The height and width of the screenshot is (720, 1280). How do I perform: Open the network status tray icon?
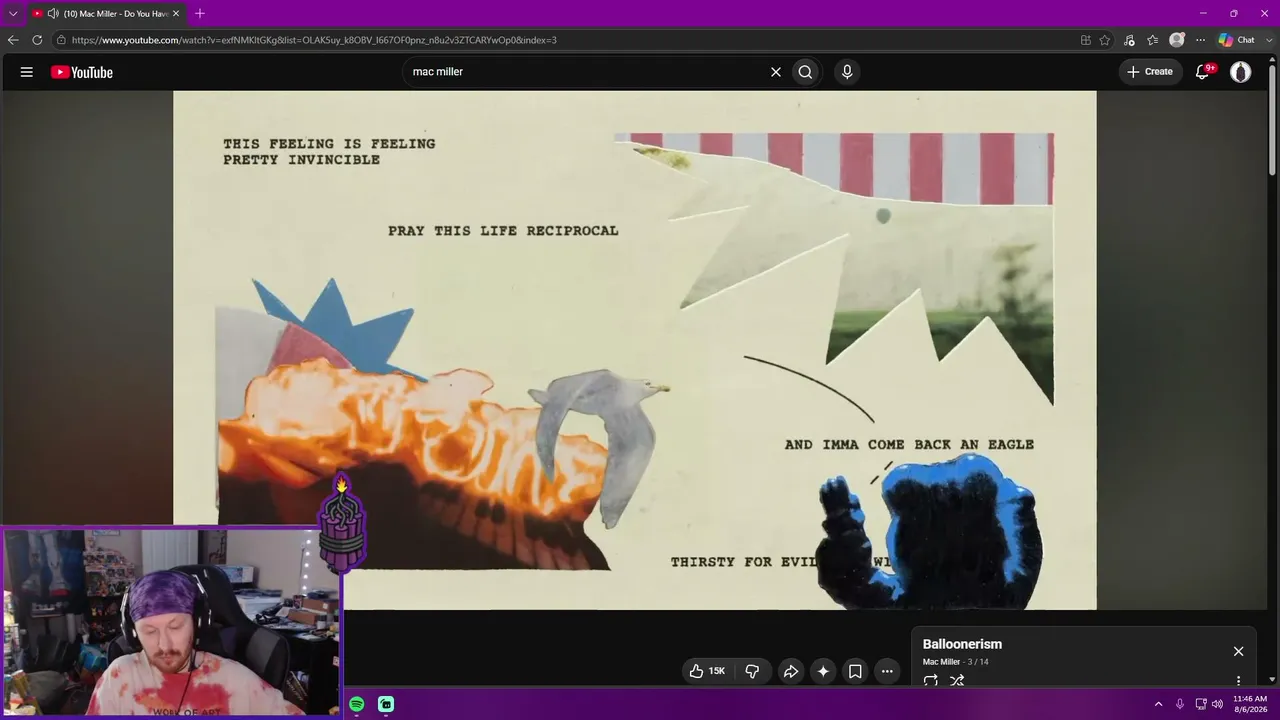1201,704
